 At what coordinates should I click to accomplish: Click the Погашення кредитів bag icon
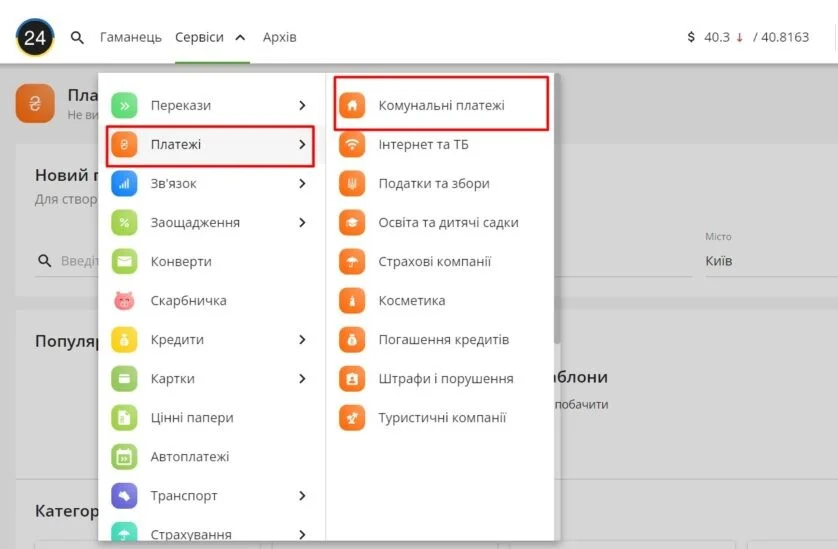tap(352, 339)
